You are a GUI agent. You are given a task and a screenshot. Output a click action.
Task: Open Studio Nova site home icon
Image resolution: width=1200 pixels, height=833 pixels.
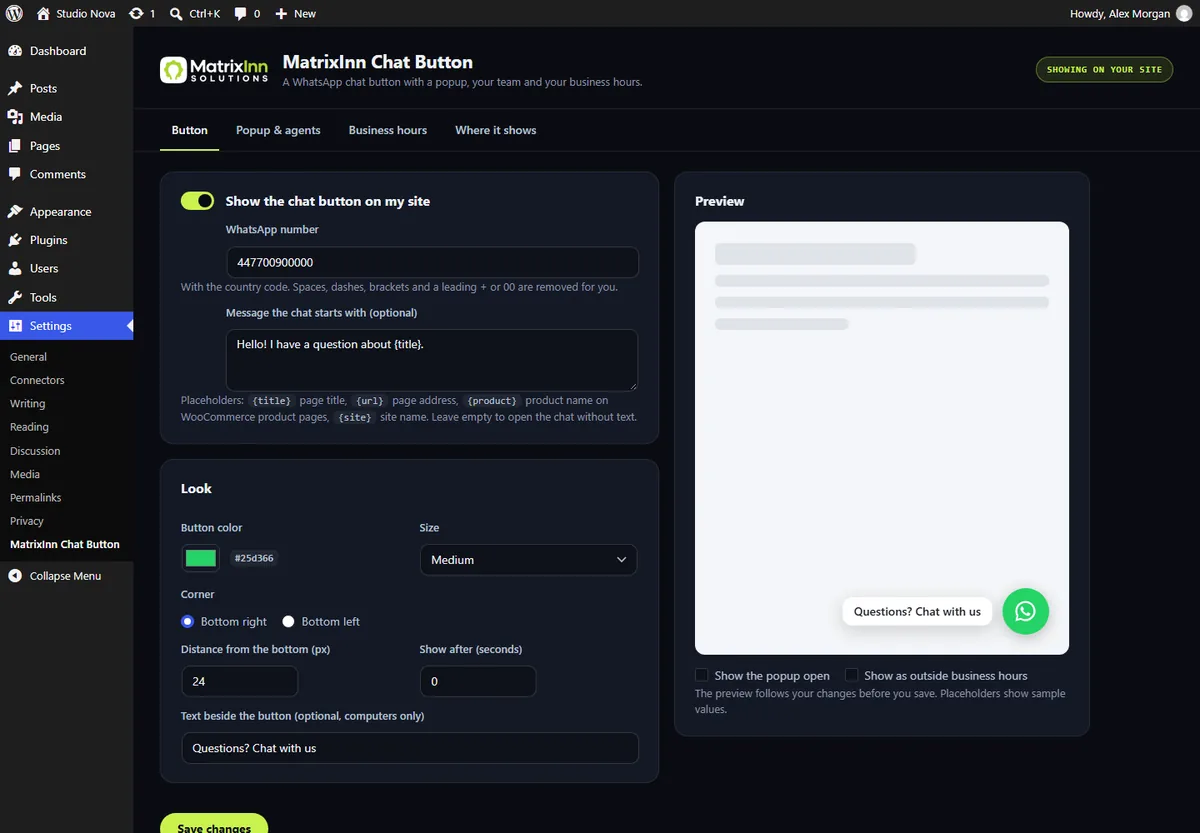click(x=43, y=14)
